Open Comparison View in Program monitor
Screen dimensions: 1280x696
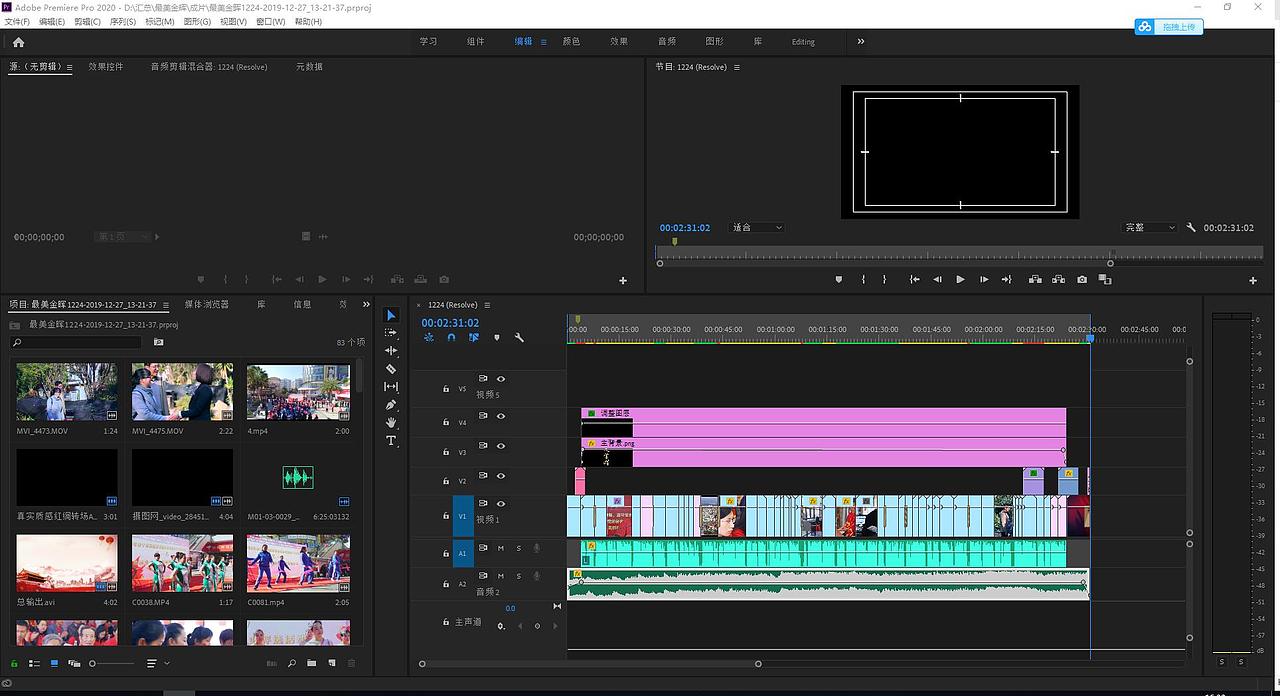pyautogui.click(x=1105, y=280)
